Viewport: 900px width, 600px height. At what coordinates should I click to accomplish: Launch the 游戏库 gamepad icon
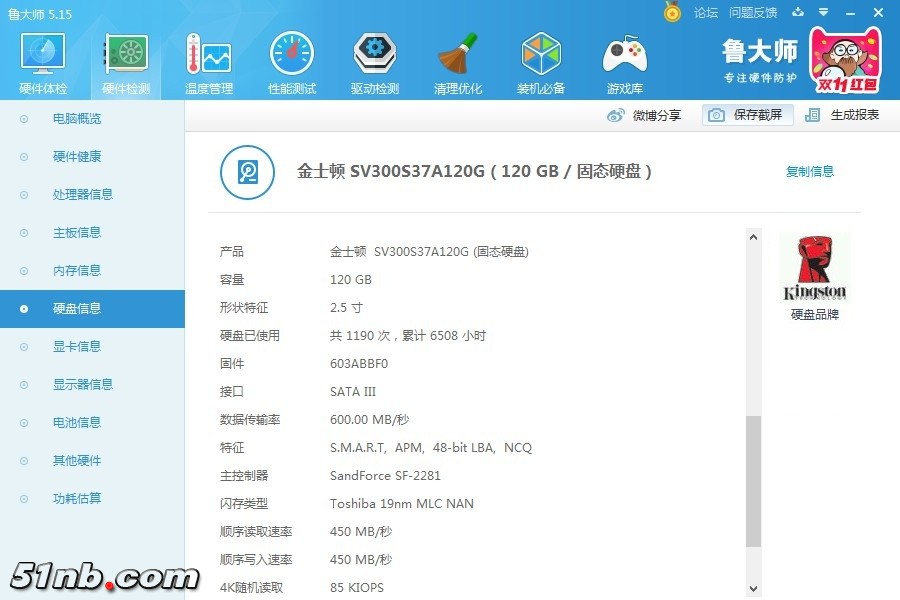coord(624,58)
